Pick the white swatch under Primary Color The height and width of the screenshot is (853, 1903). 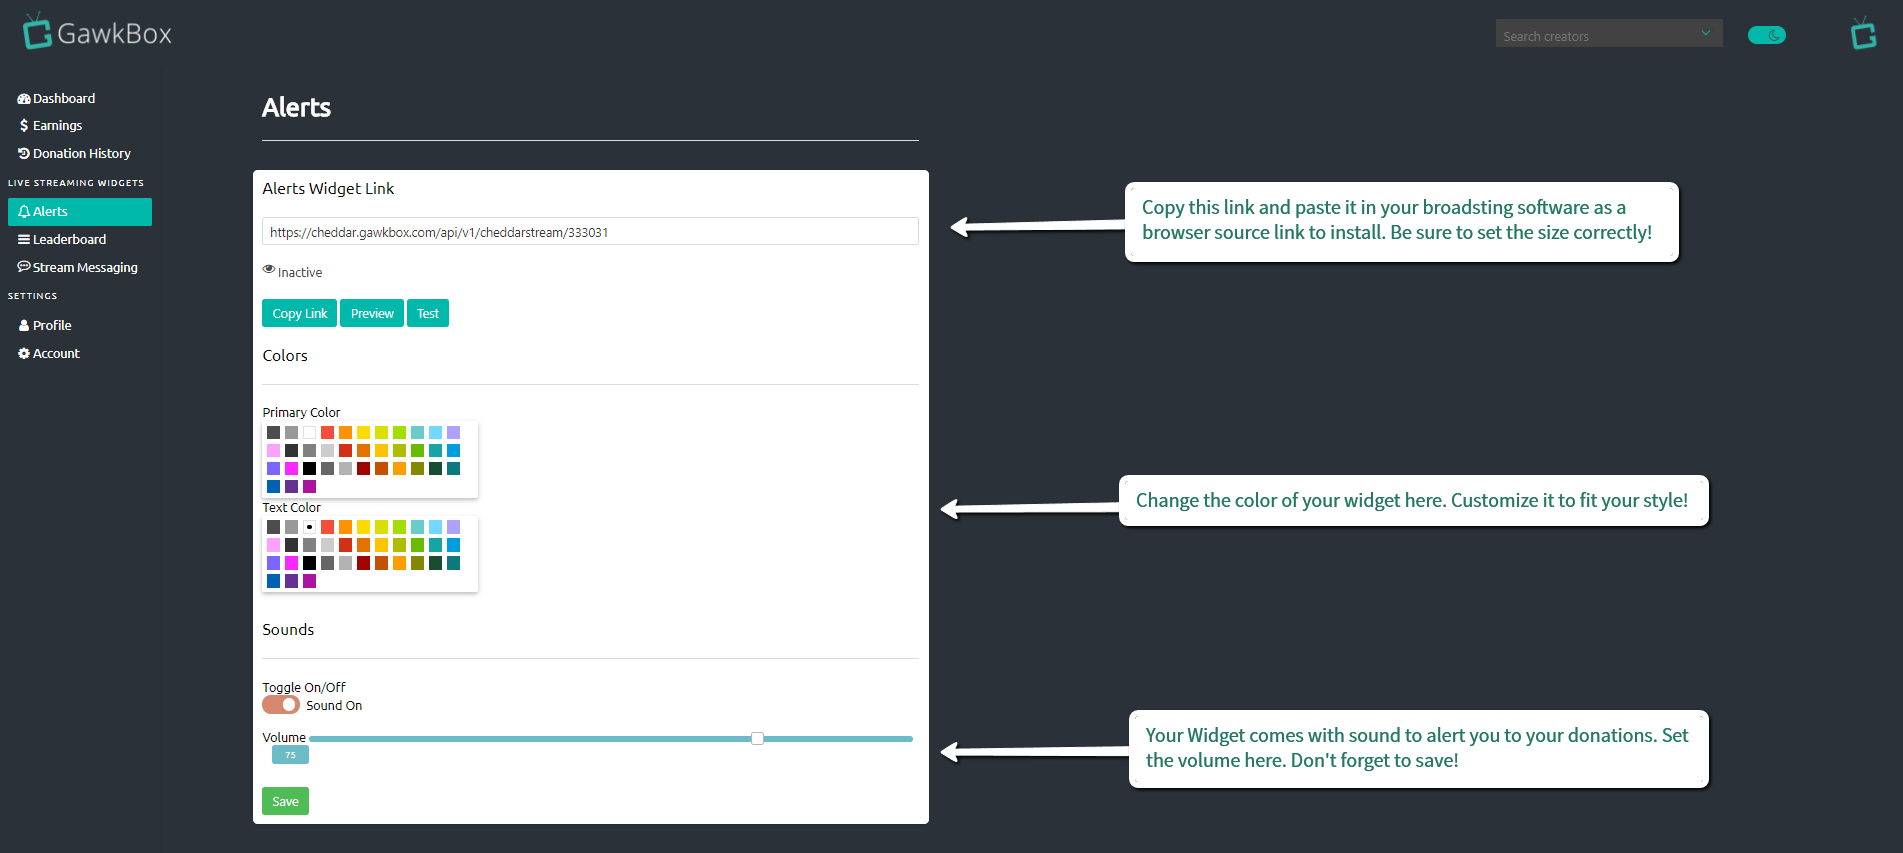click(310, 433)
